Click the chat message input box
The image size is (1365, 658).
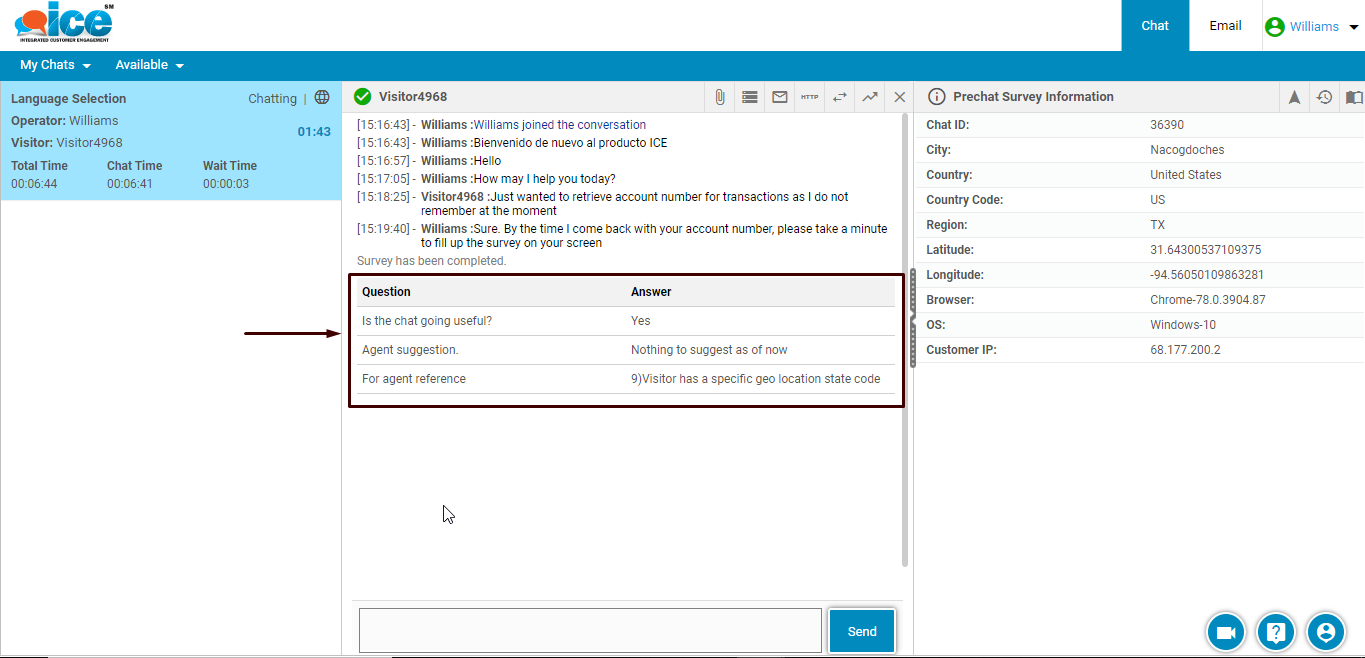[x=590, y=630]
